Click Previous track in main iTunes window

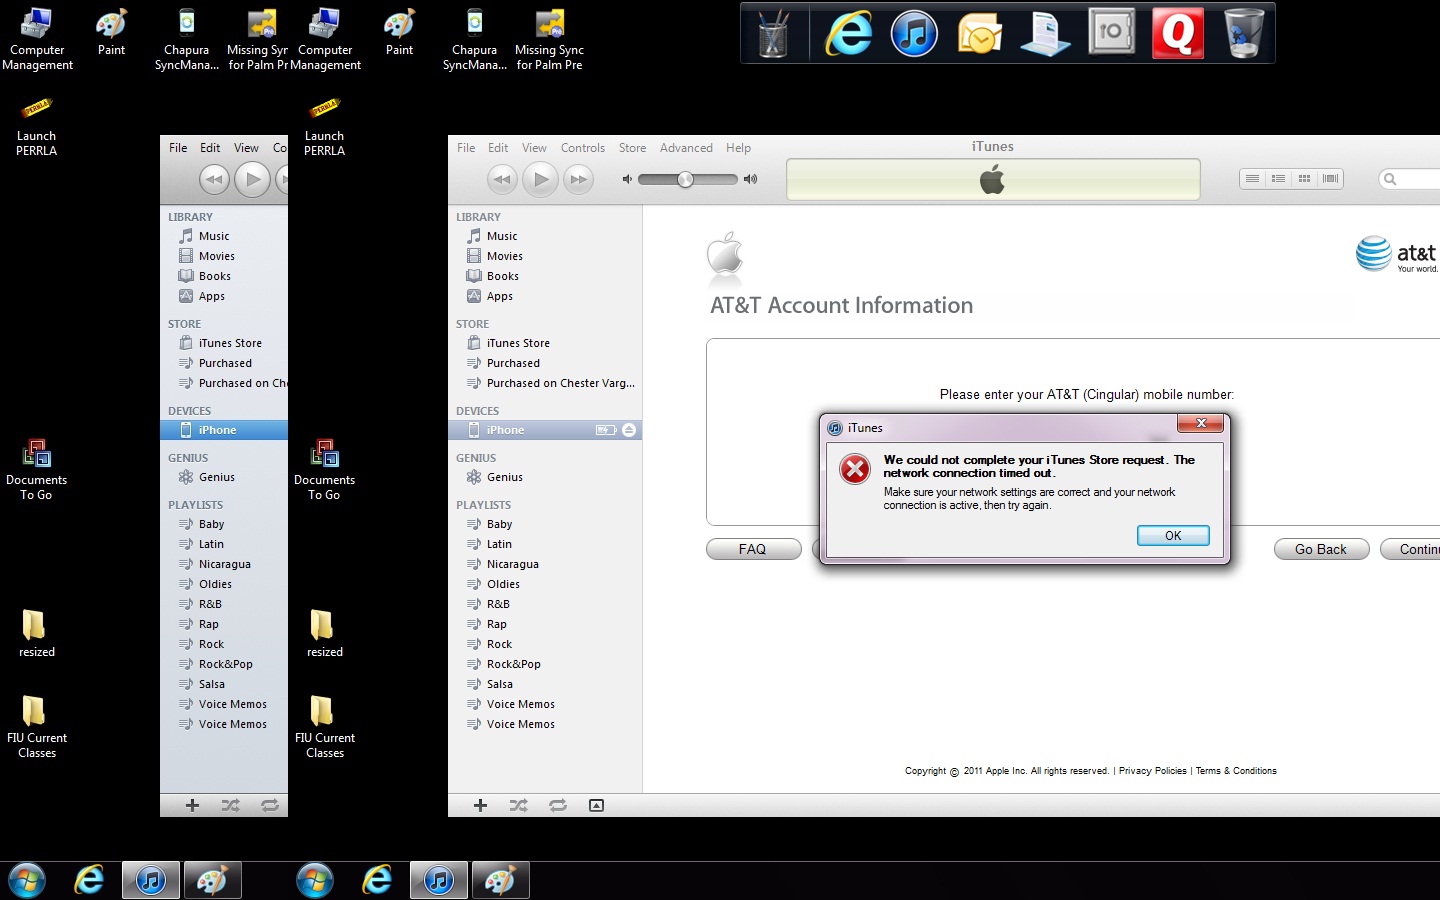tap(502, 180)
